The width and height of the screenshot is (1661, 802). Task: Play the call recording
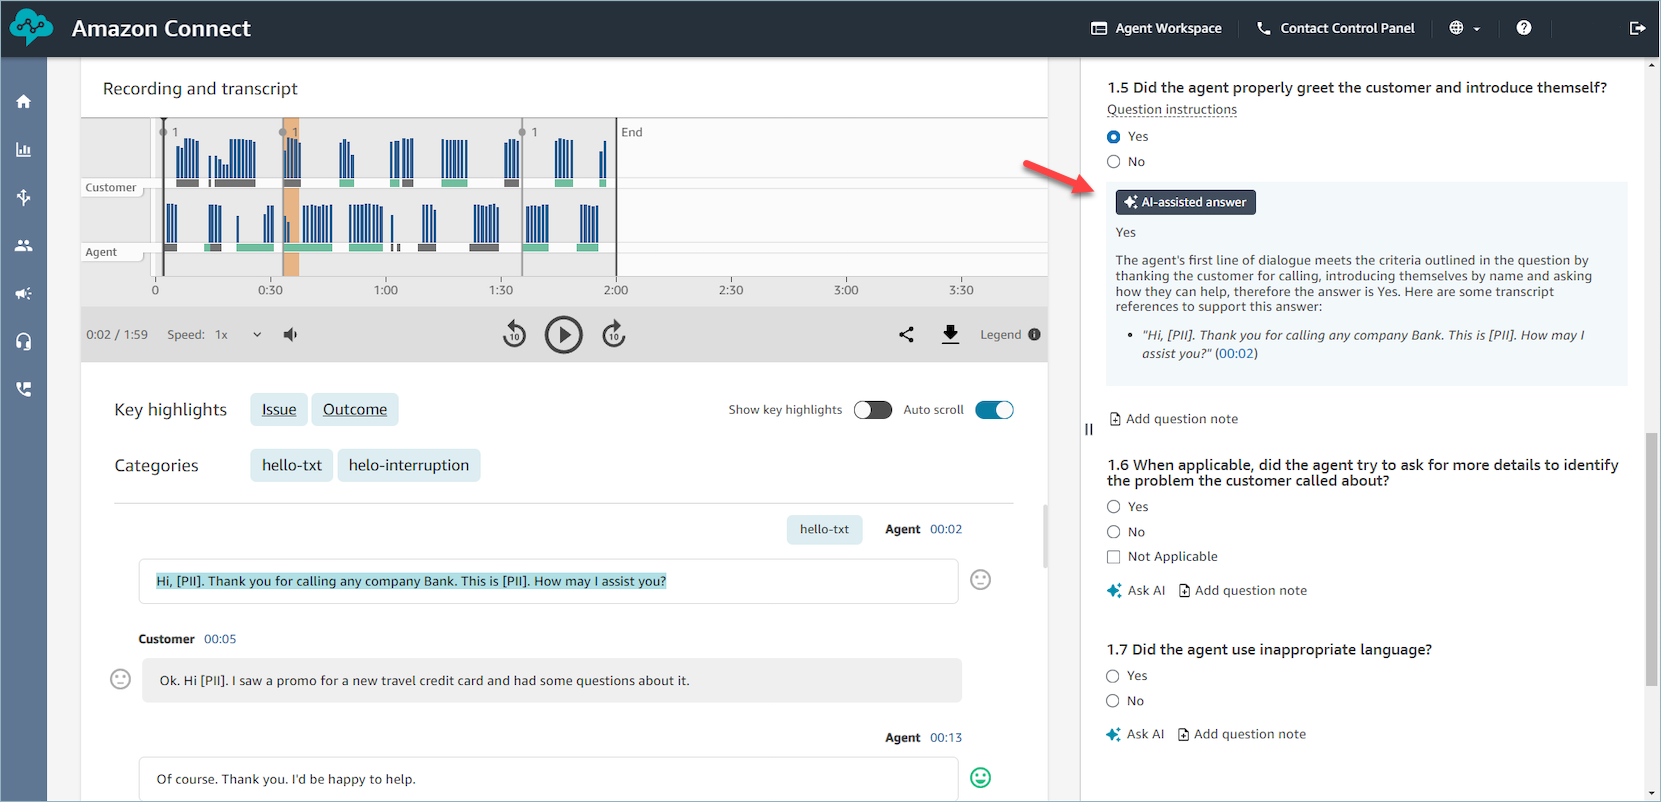click(563, 335)
